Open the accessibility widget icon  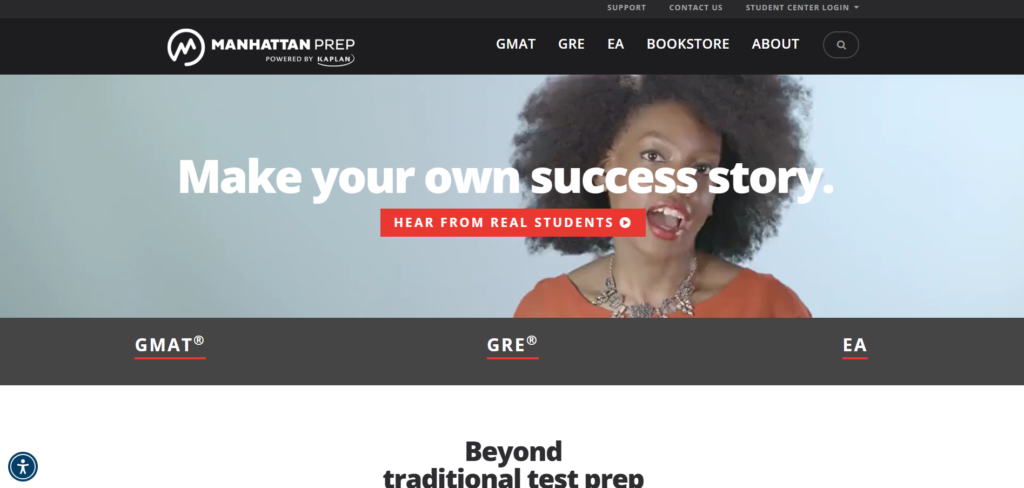pos(23,466)
